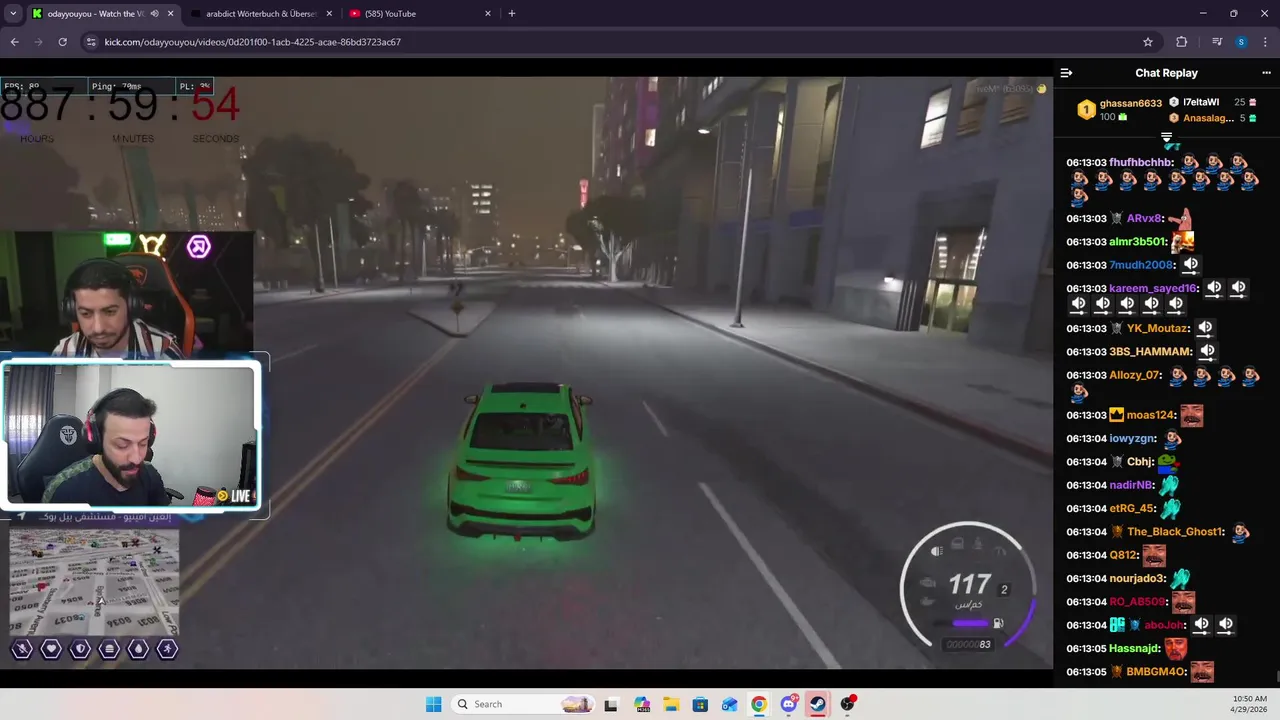Image resolution: width=1280 pixels, height=720 pixels.
Task: Click username YK_Moutaz in chat
Action: 1157,328
